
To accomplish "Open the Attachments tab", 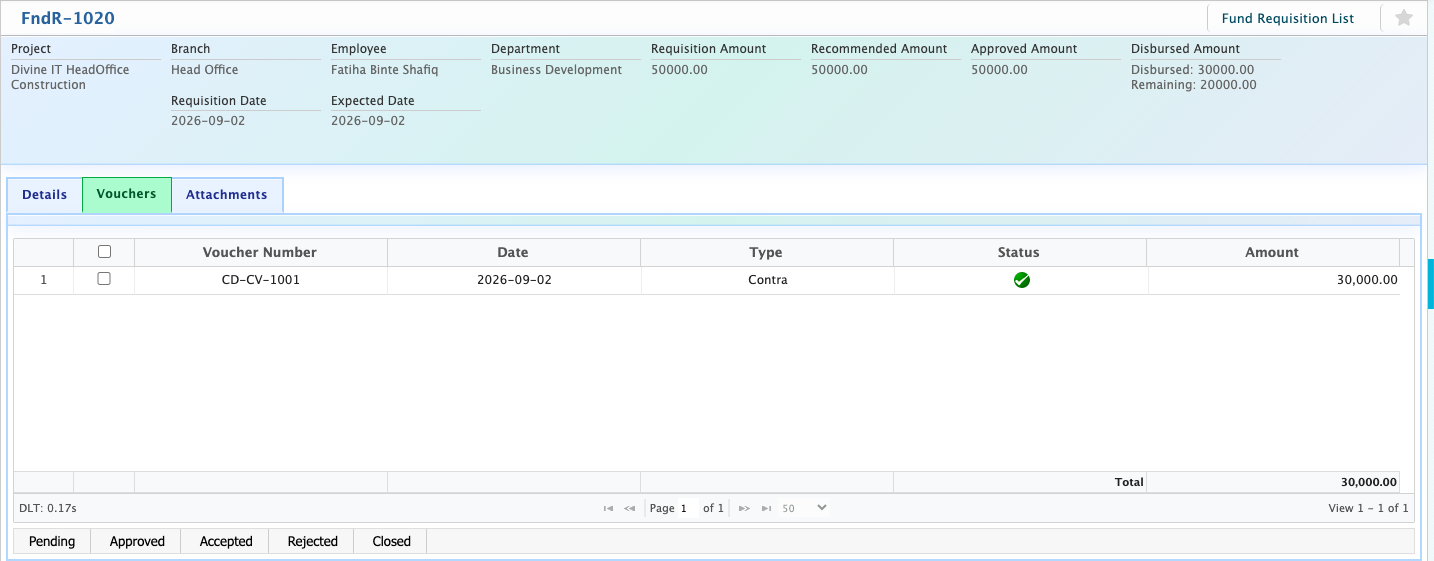I will 227,195.
